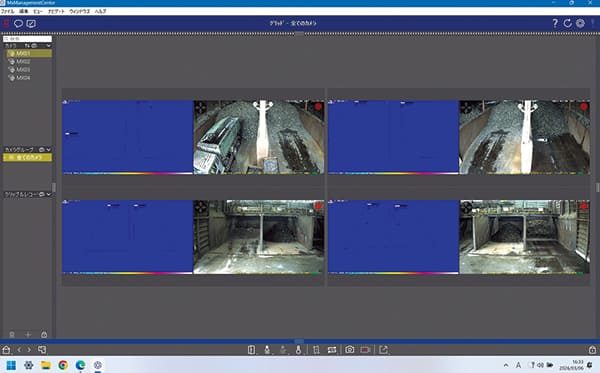
Task: Click fan icon on top-right camera tile
Action: (x=466, y=108)
